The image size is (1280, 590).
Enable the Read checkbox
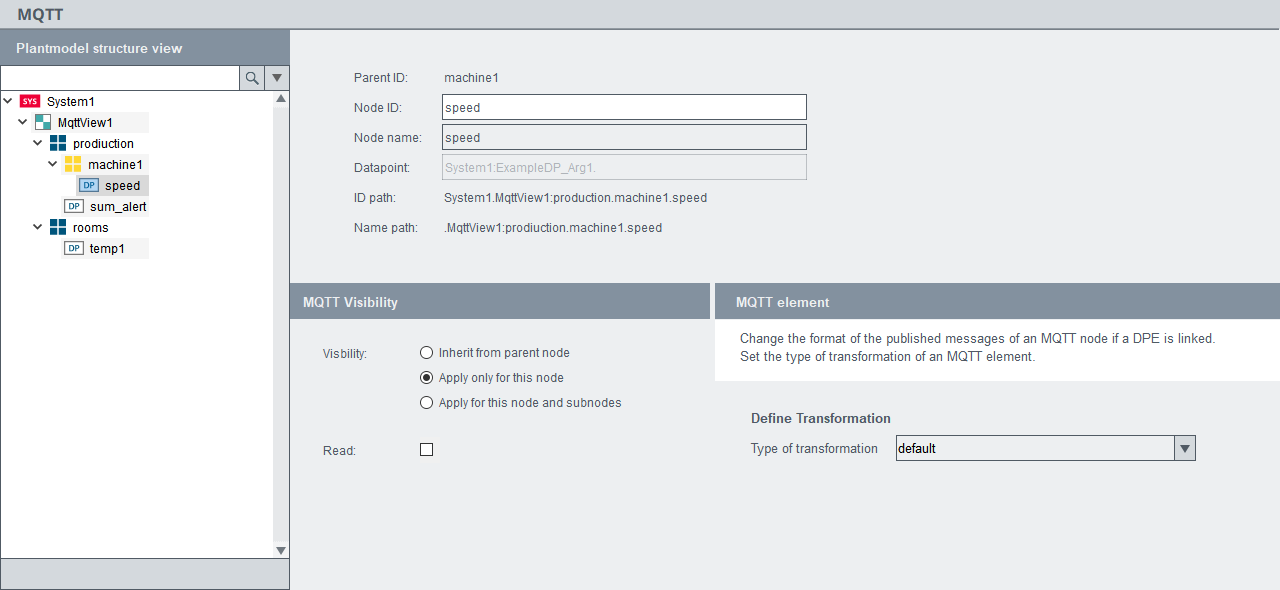(x=427, y=450)
